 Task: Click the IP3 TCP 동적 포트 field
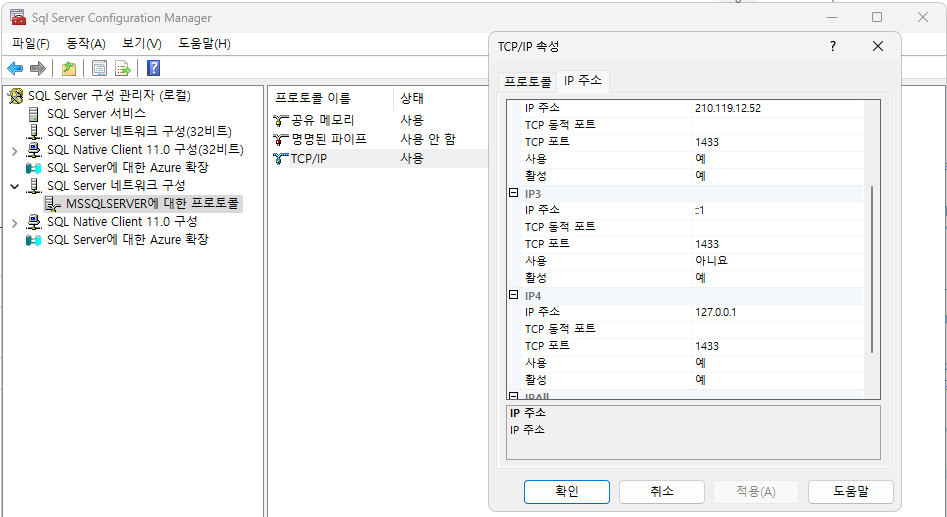778,227
